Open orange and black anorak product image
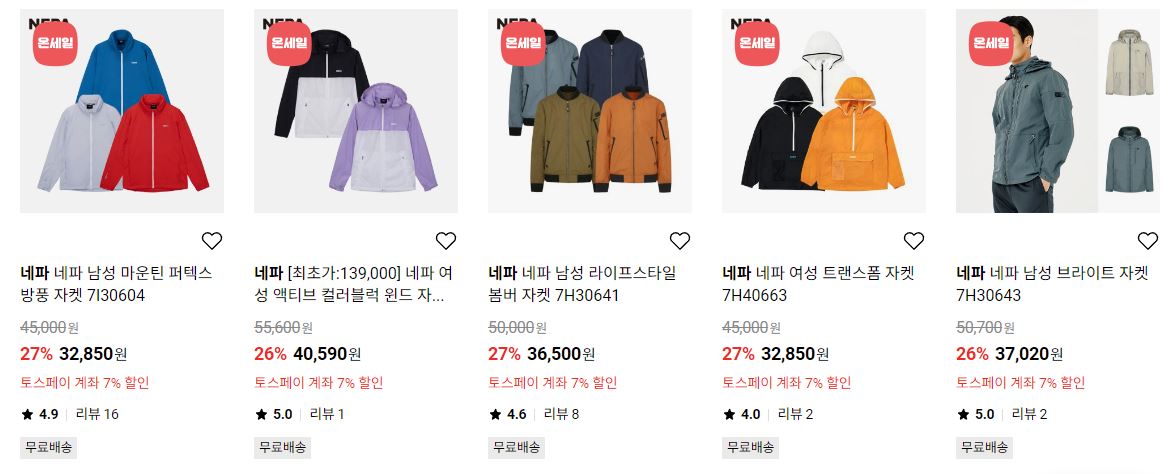Viewport: 1172px width, 474px height. [x=824, y=111]
